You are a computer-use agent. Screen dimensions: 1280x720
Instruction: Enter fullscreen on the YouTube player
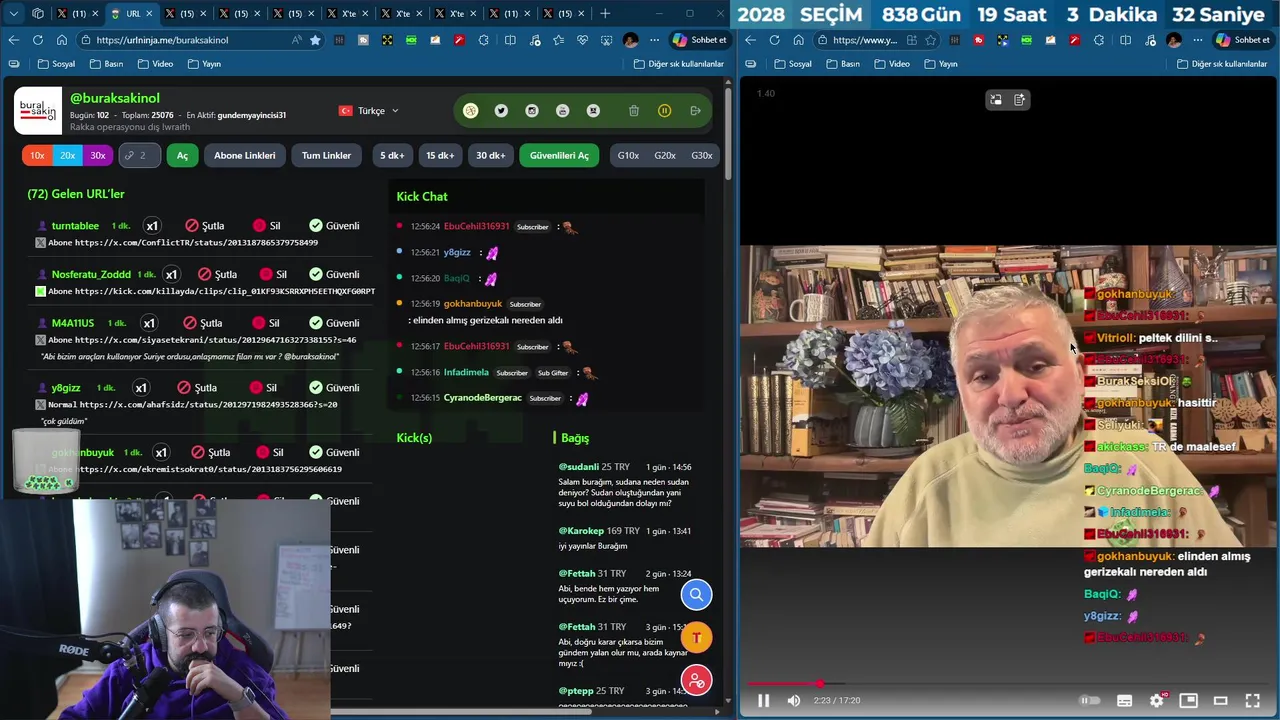(x=1252, y=701)
